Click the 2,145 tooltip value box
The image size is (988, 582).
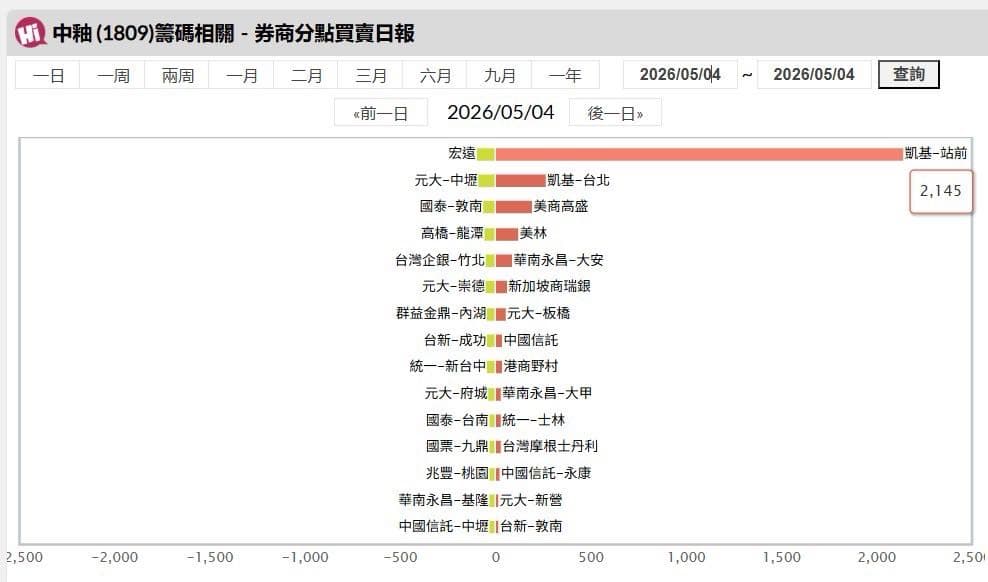[x=941, y=191]
